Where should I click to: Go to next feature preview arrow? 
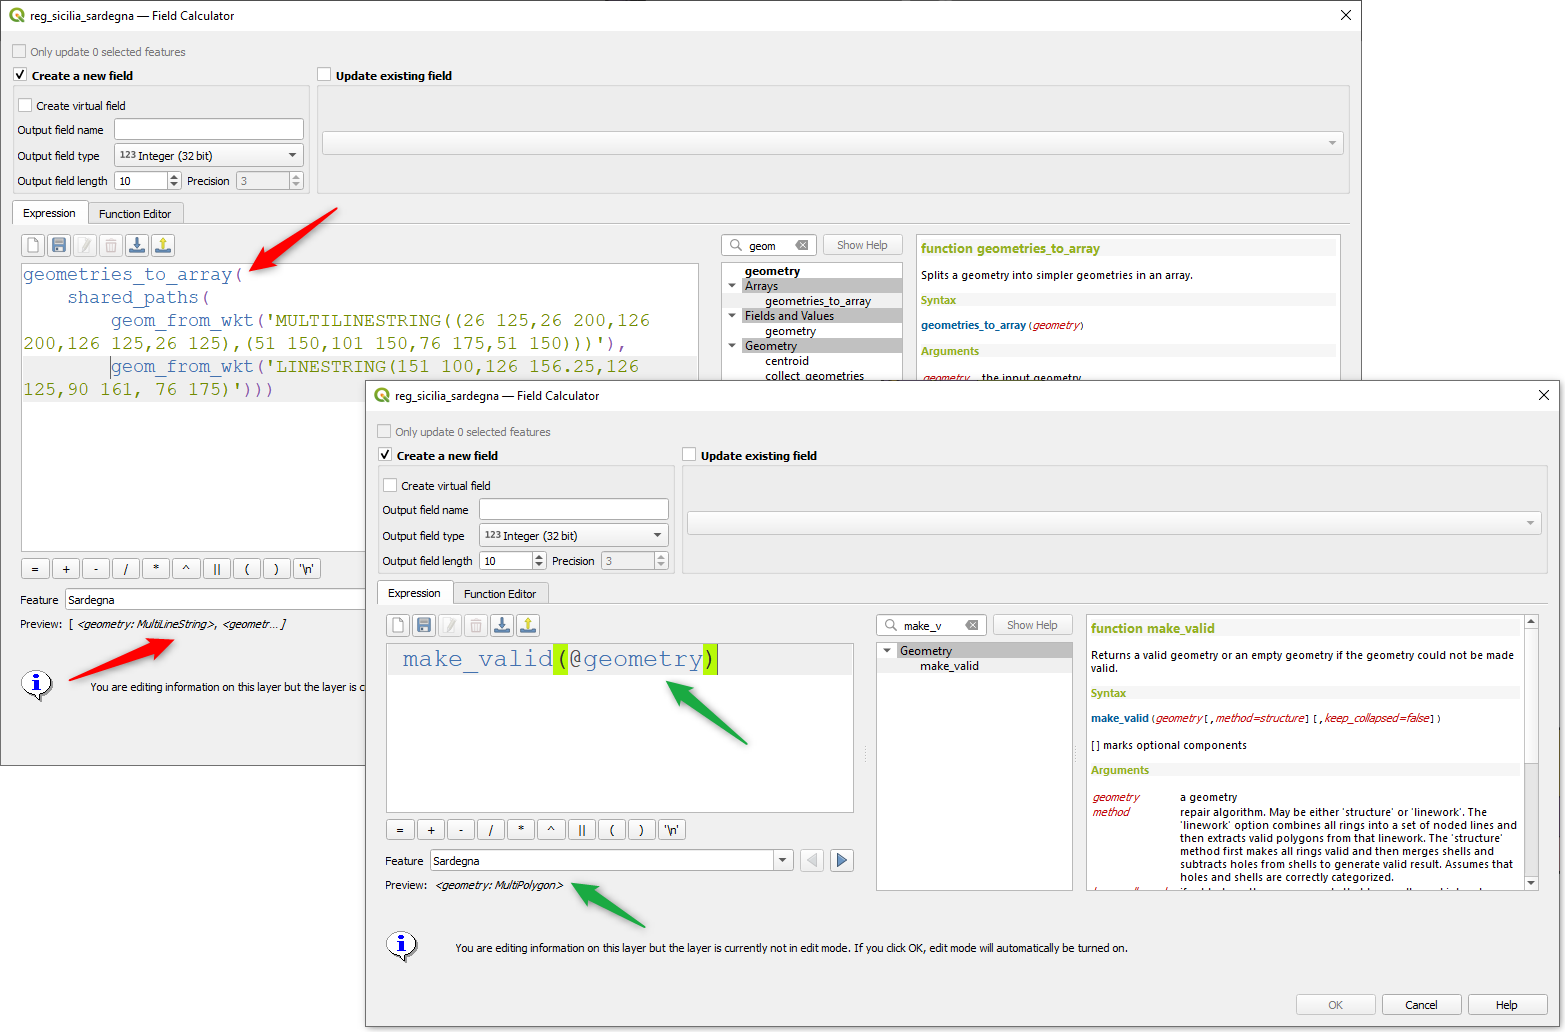[x=842, y=861]
